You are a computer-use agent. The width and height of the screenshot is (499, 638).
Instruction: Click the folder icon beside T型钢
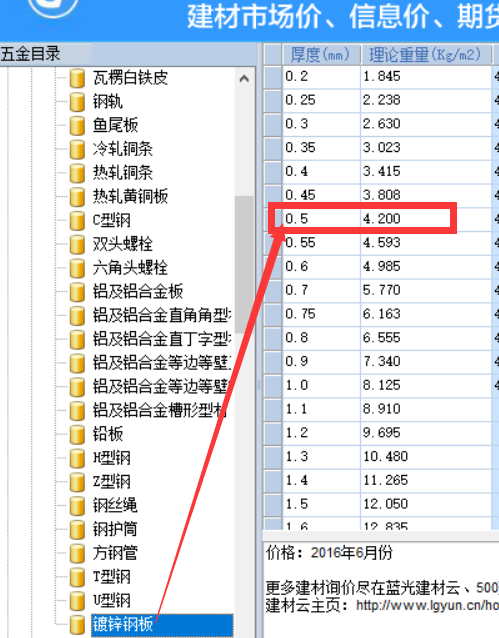pyautogui.click(x=77, y=577)
